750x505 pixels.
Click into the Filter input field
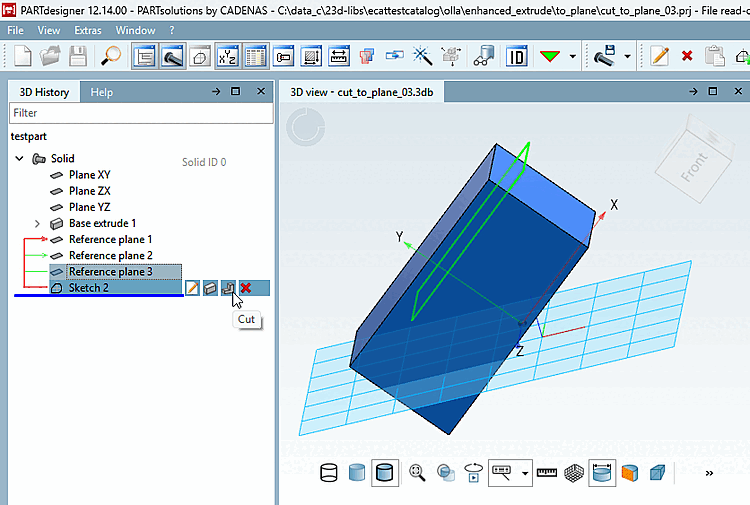tap(141, 113)
